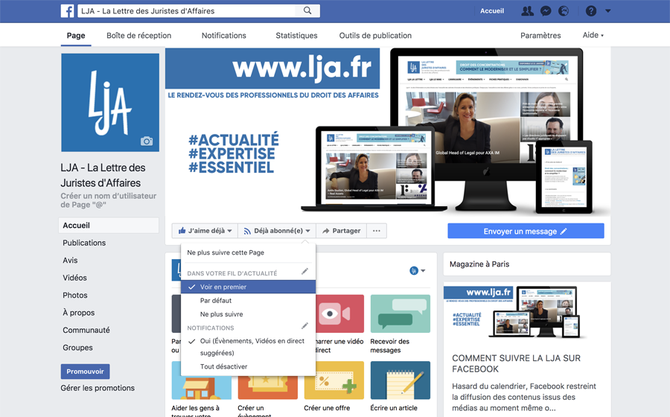This screenshot has height=417, width=670.
Task: Open the notifications globe icon
Action: [x=564, y=11]
